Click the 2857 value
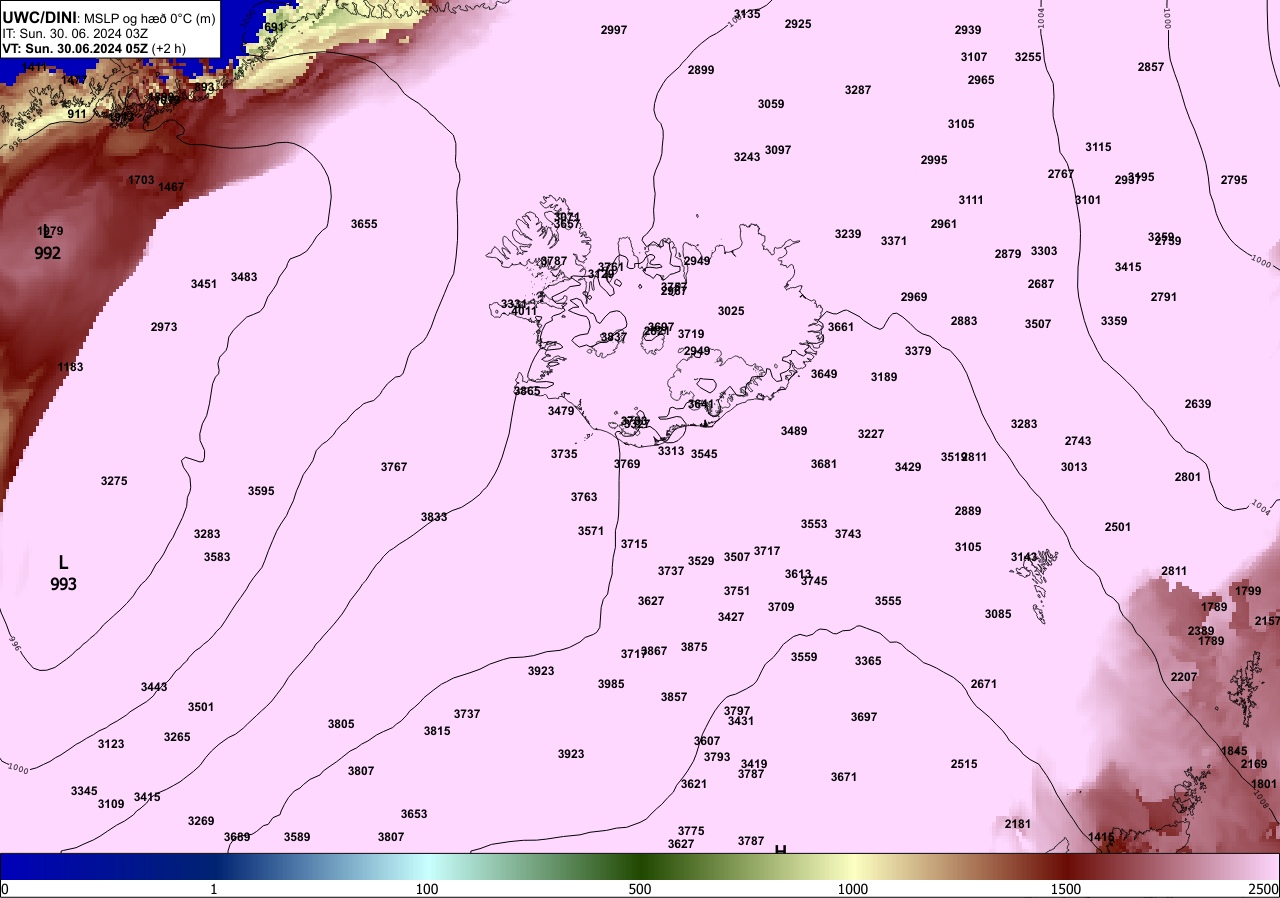 point(1151,67)
